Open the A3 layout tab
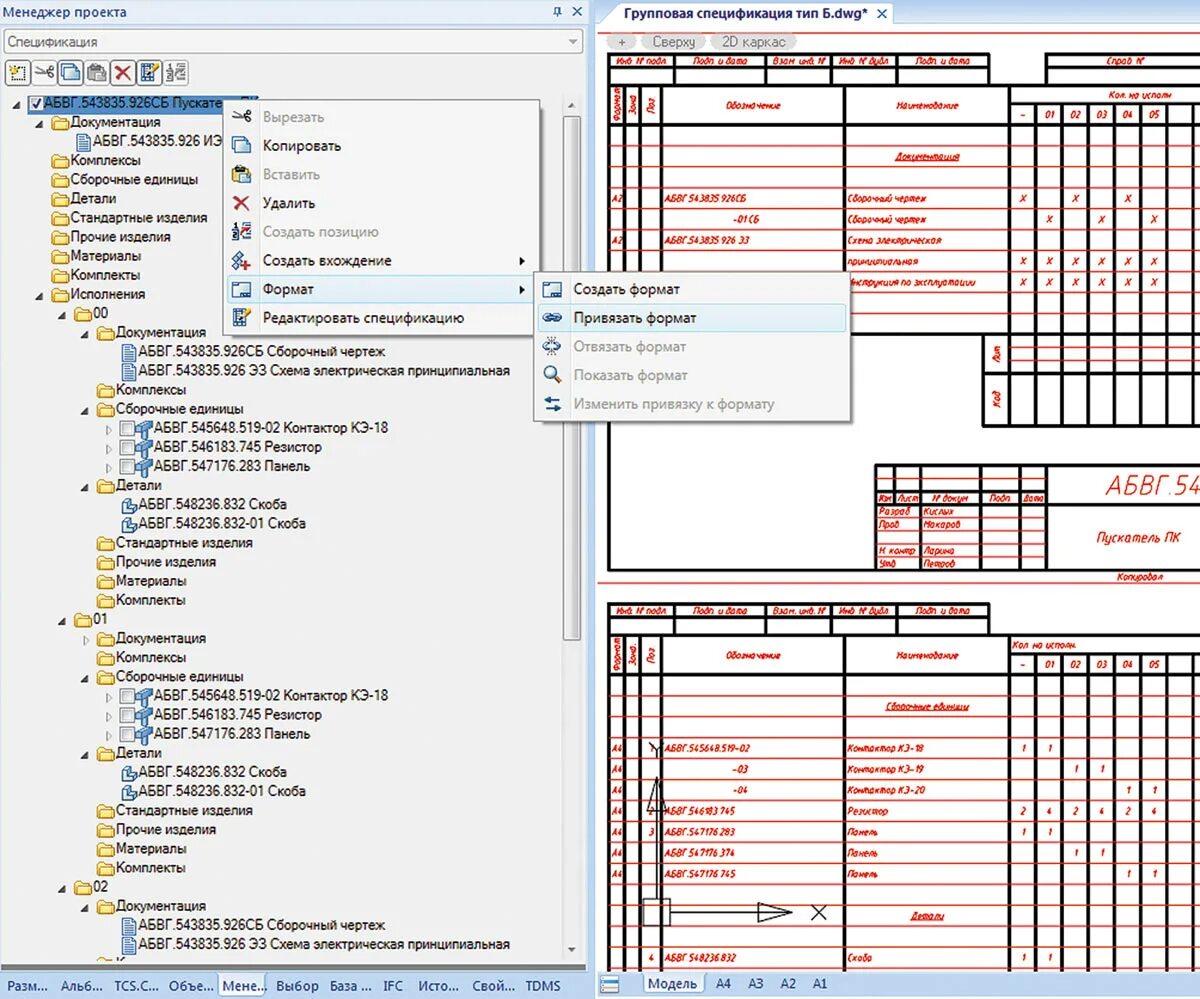The image size is (1200, 999). 756,984
